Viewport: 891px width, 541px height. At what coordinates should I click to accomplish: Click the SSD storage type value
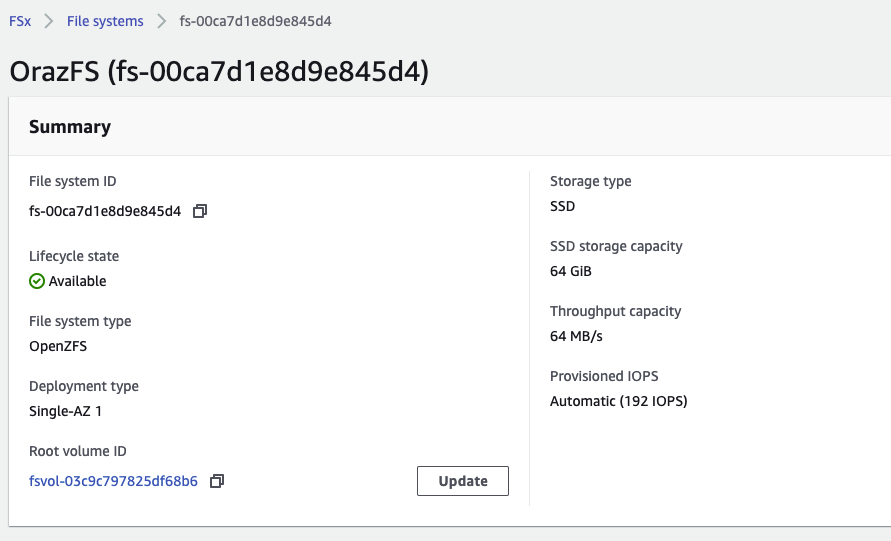(563, 206)
